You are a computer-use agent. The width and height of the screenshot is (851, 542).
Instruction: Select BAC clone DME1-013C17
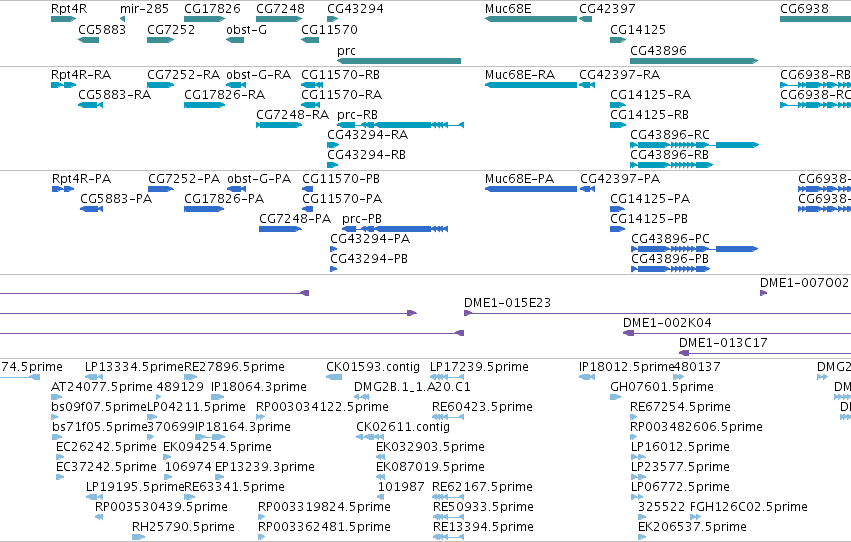click(x=723, y=343)
